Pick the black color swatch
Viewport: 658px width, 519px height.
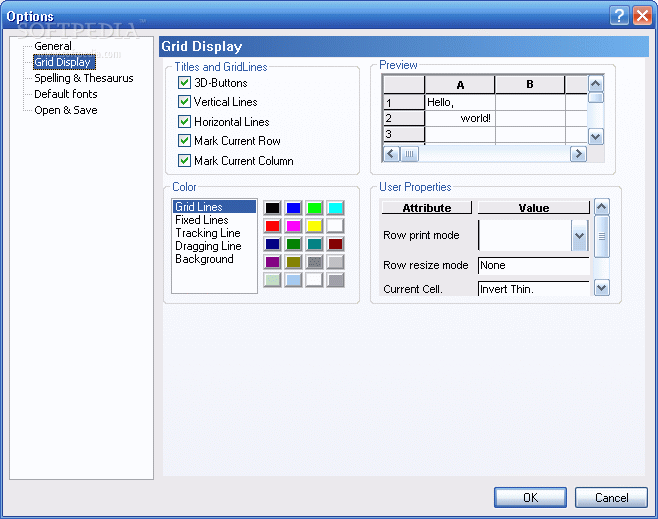(x=272, y=208)
